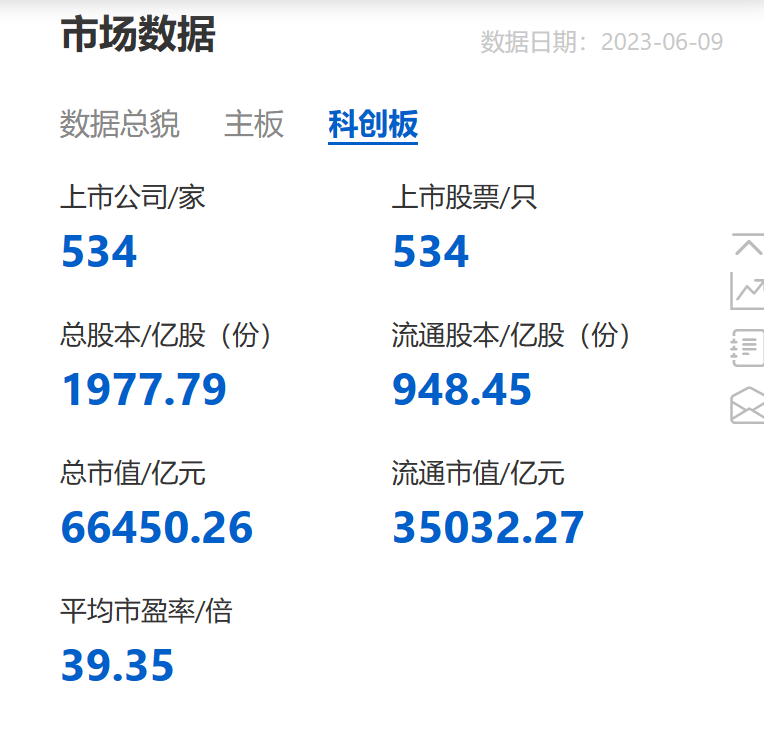The width and height of the screenshot is (764, 753).
Task: Click the 上市公司/家 label
Action: [x=133, y=198]
